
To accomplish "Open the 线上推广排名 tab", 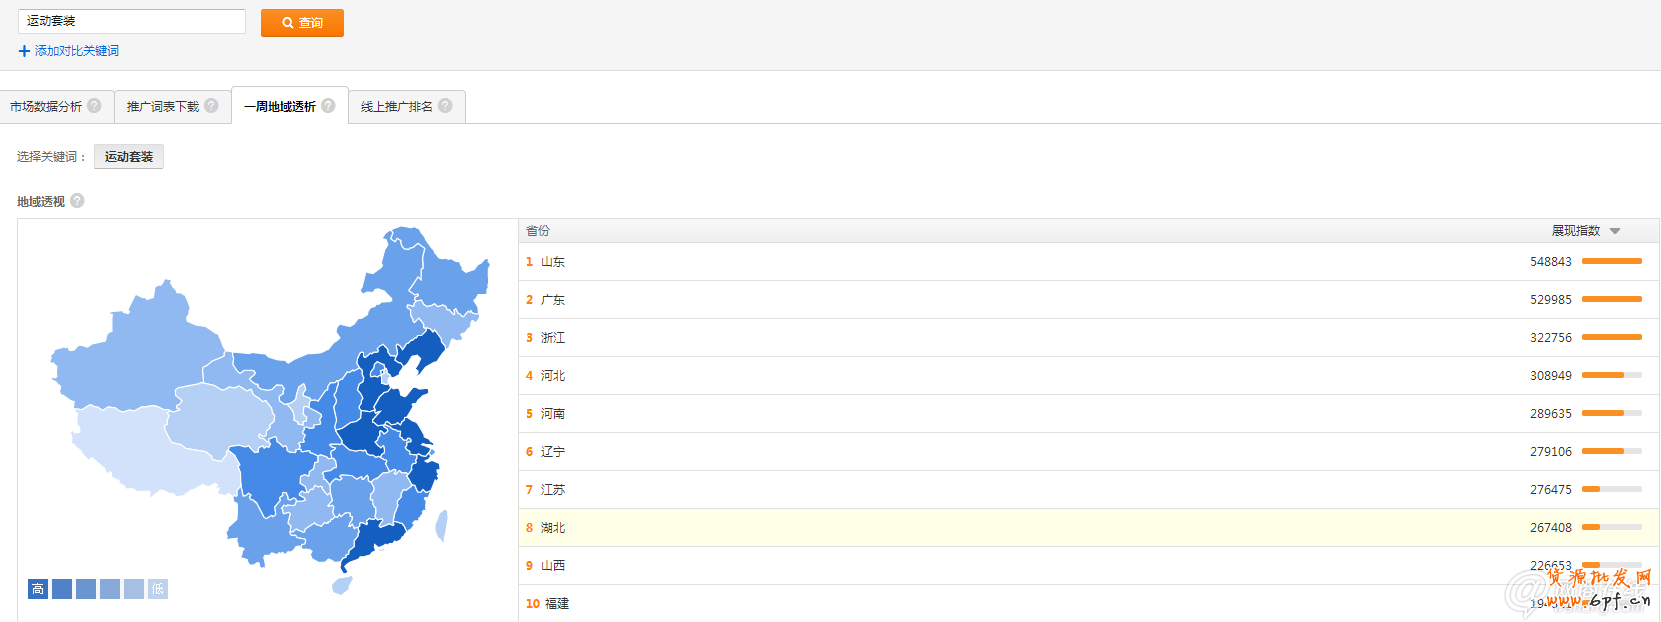I will [396, 106].
